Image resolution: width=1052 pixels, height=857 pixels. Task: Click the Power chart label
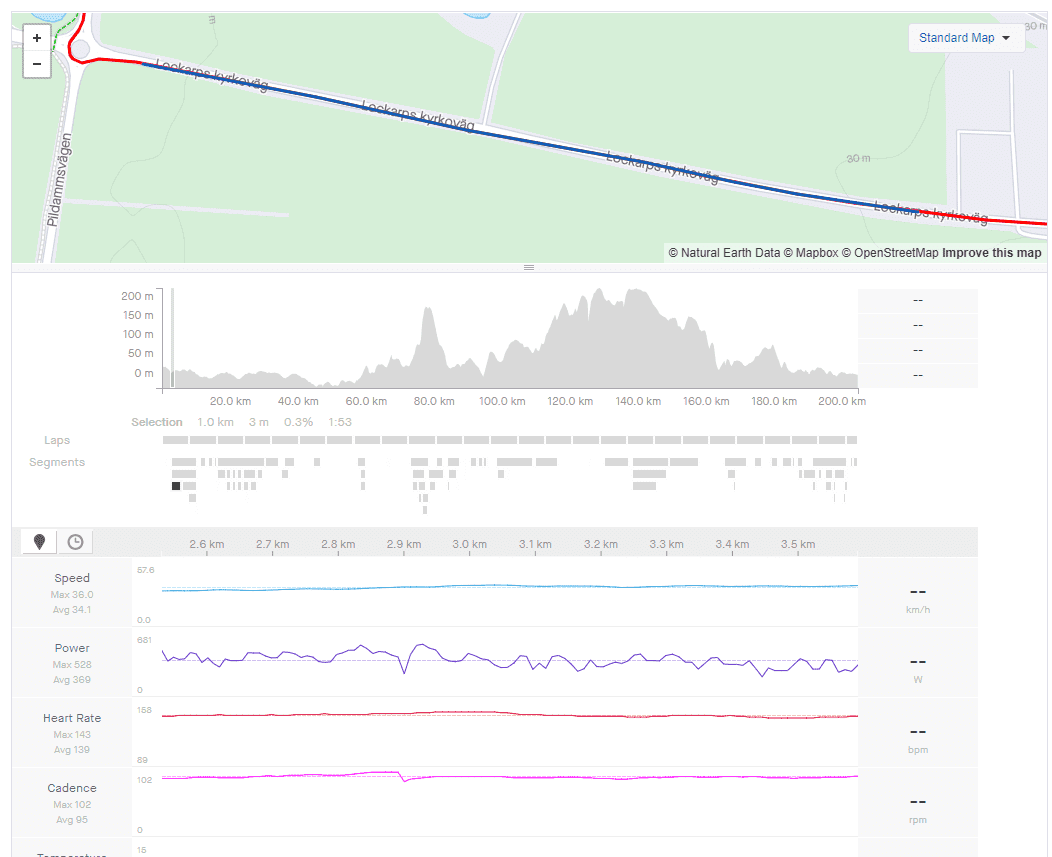(72, 648)
